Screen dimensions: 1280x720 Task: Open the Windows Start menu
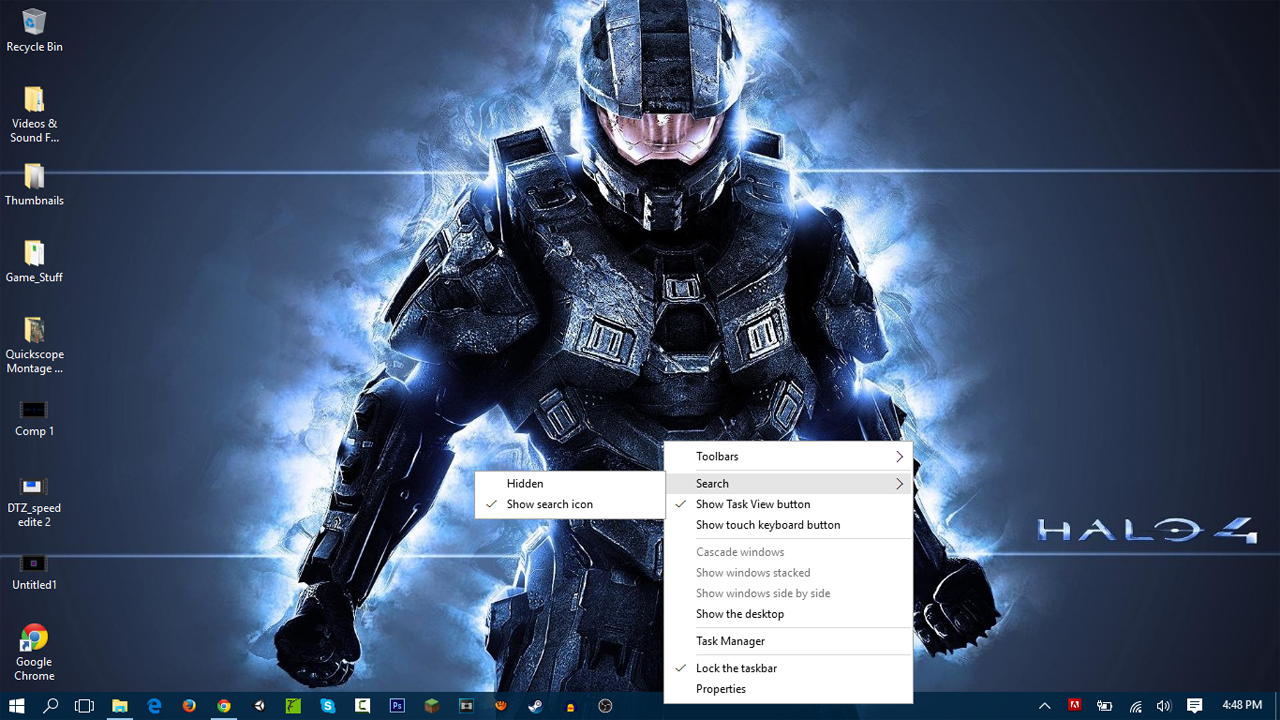17,706
